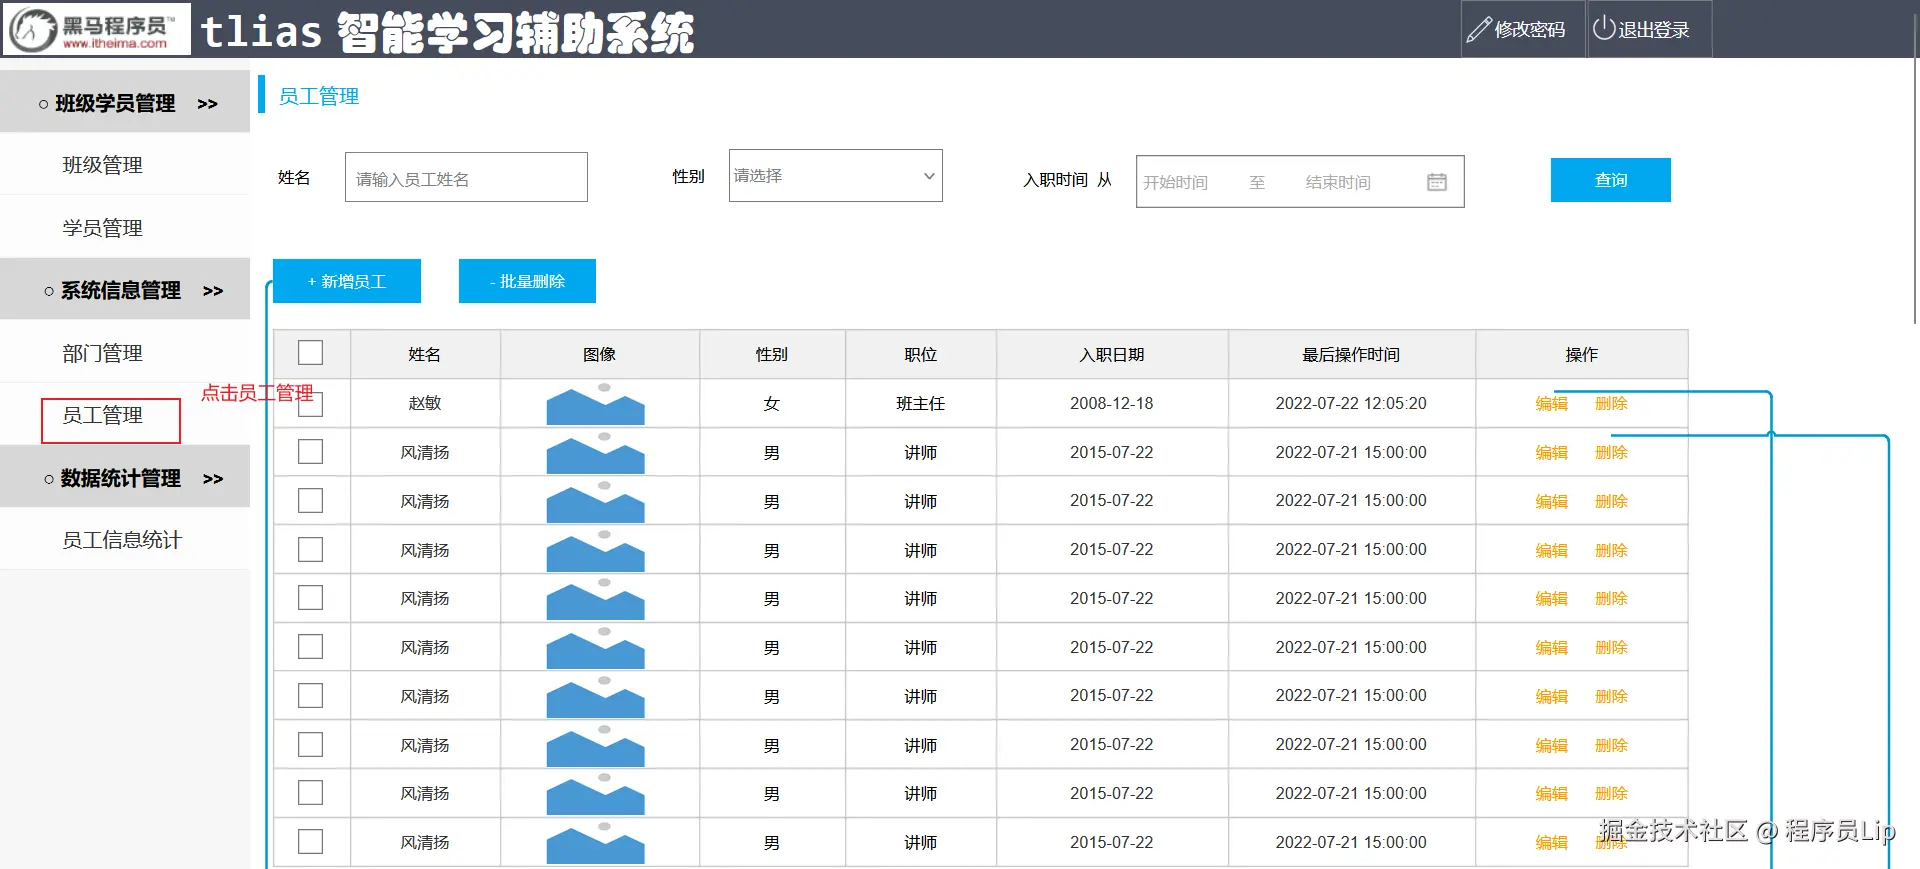The height and width of the screenshot is (869, 1920).
Task: Click the 新增员工 button
Action: 347,281
